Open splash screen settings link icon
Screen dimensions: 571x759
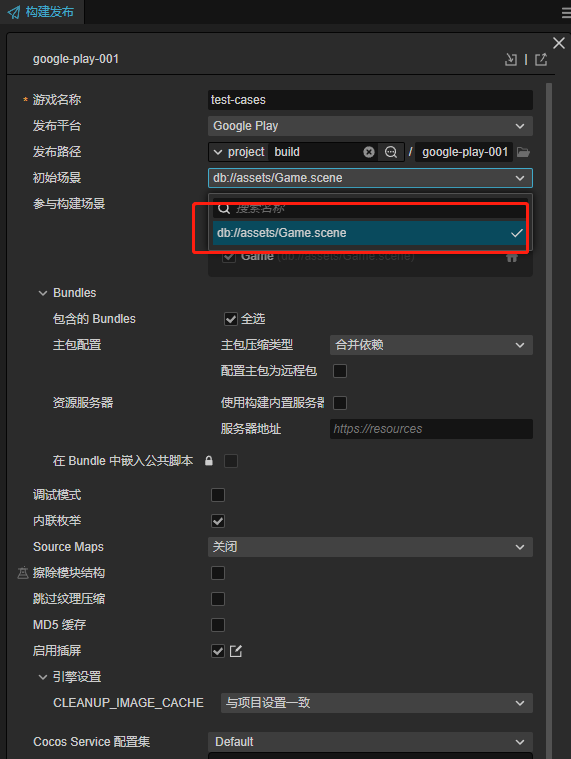pyautogui.click(x=236, y=651)
